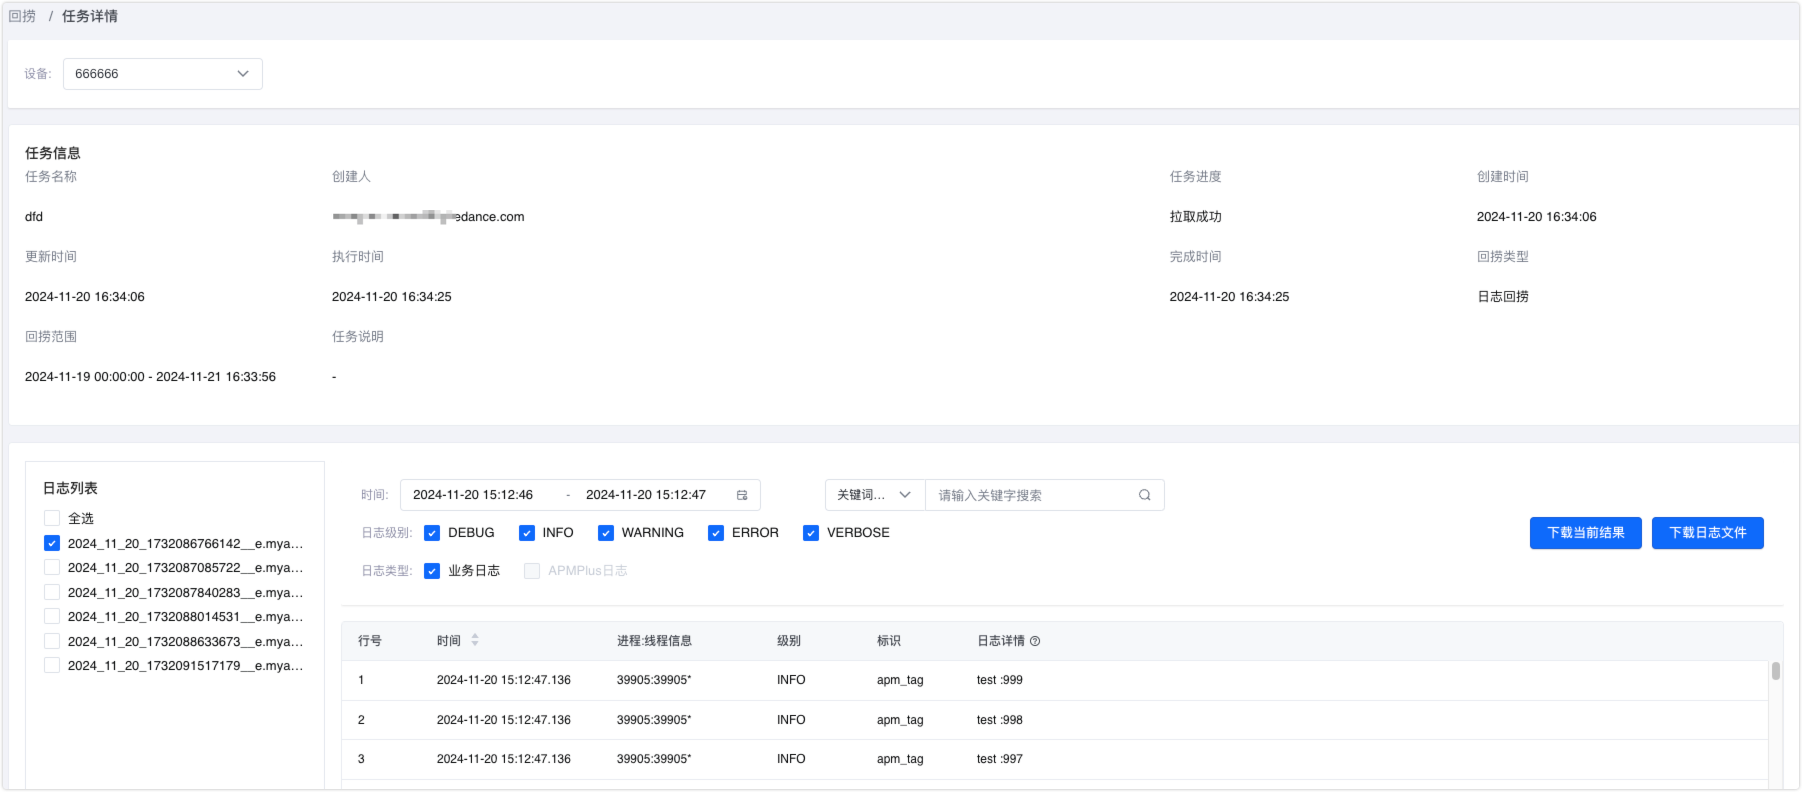1802x792 pixels.
Task: Toggle the 业务日志 log type checkbox
Action: coord(432,571)
